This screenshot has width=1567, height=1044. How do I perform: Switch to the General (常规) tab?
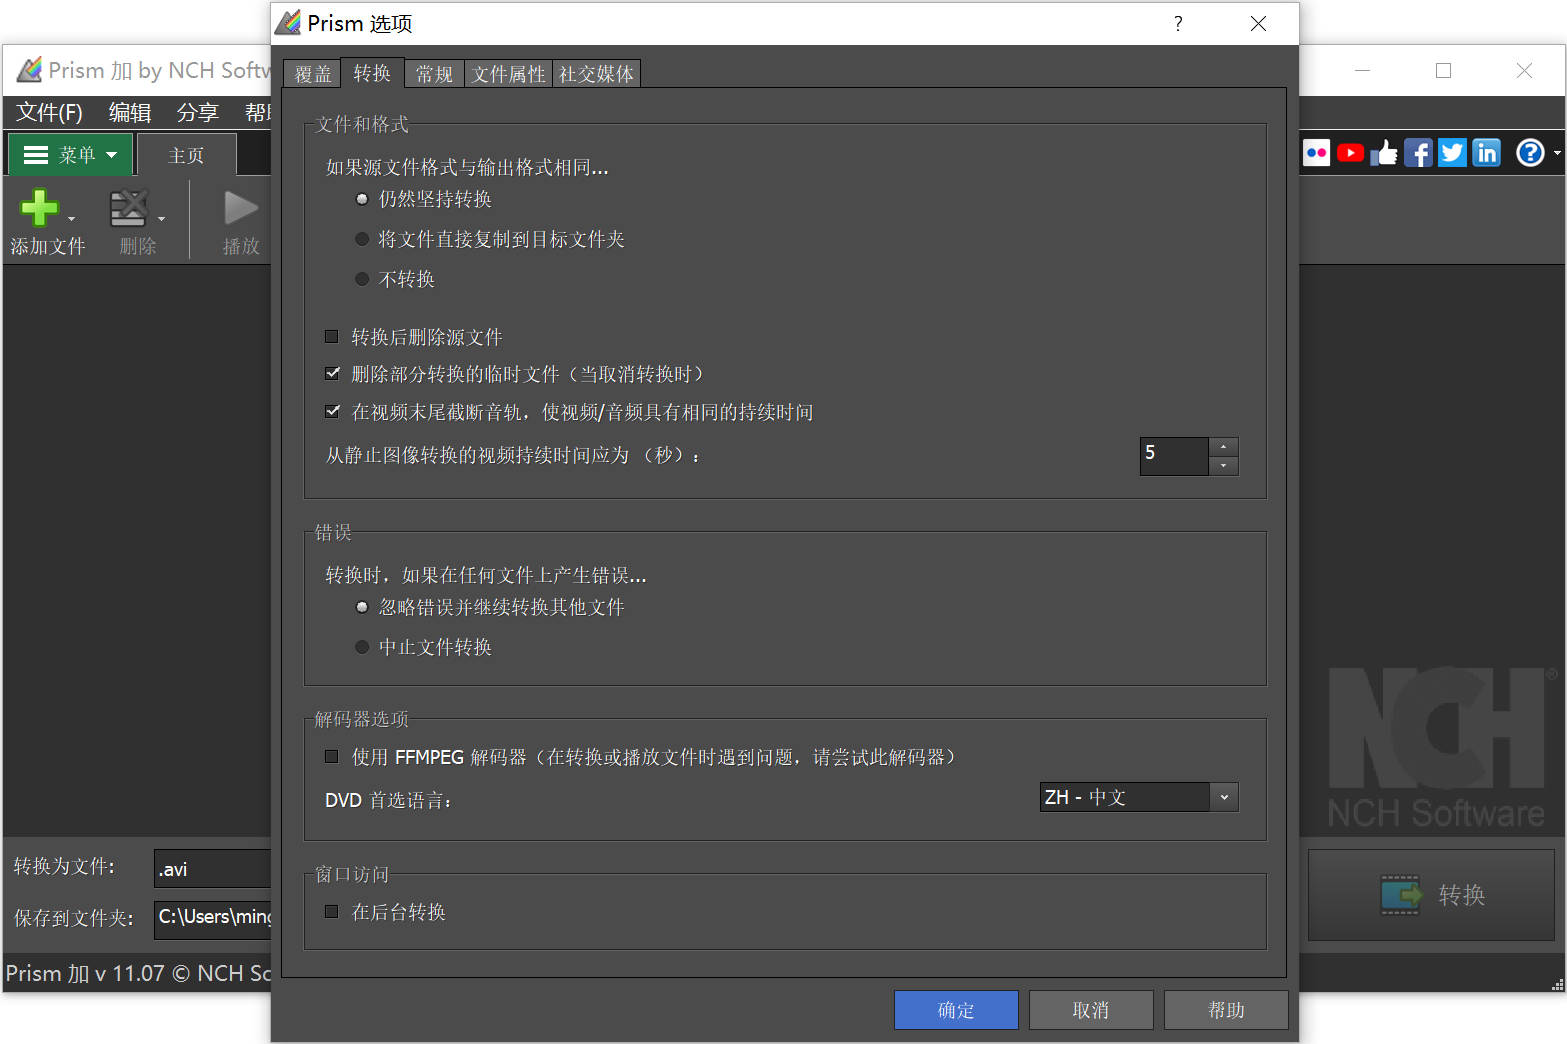(x=434, y=74)
